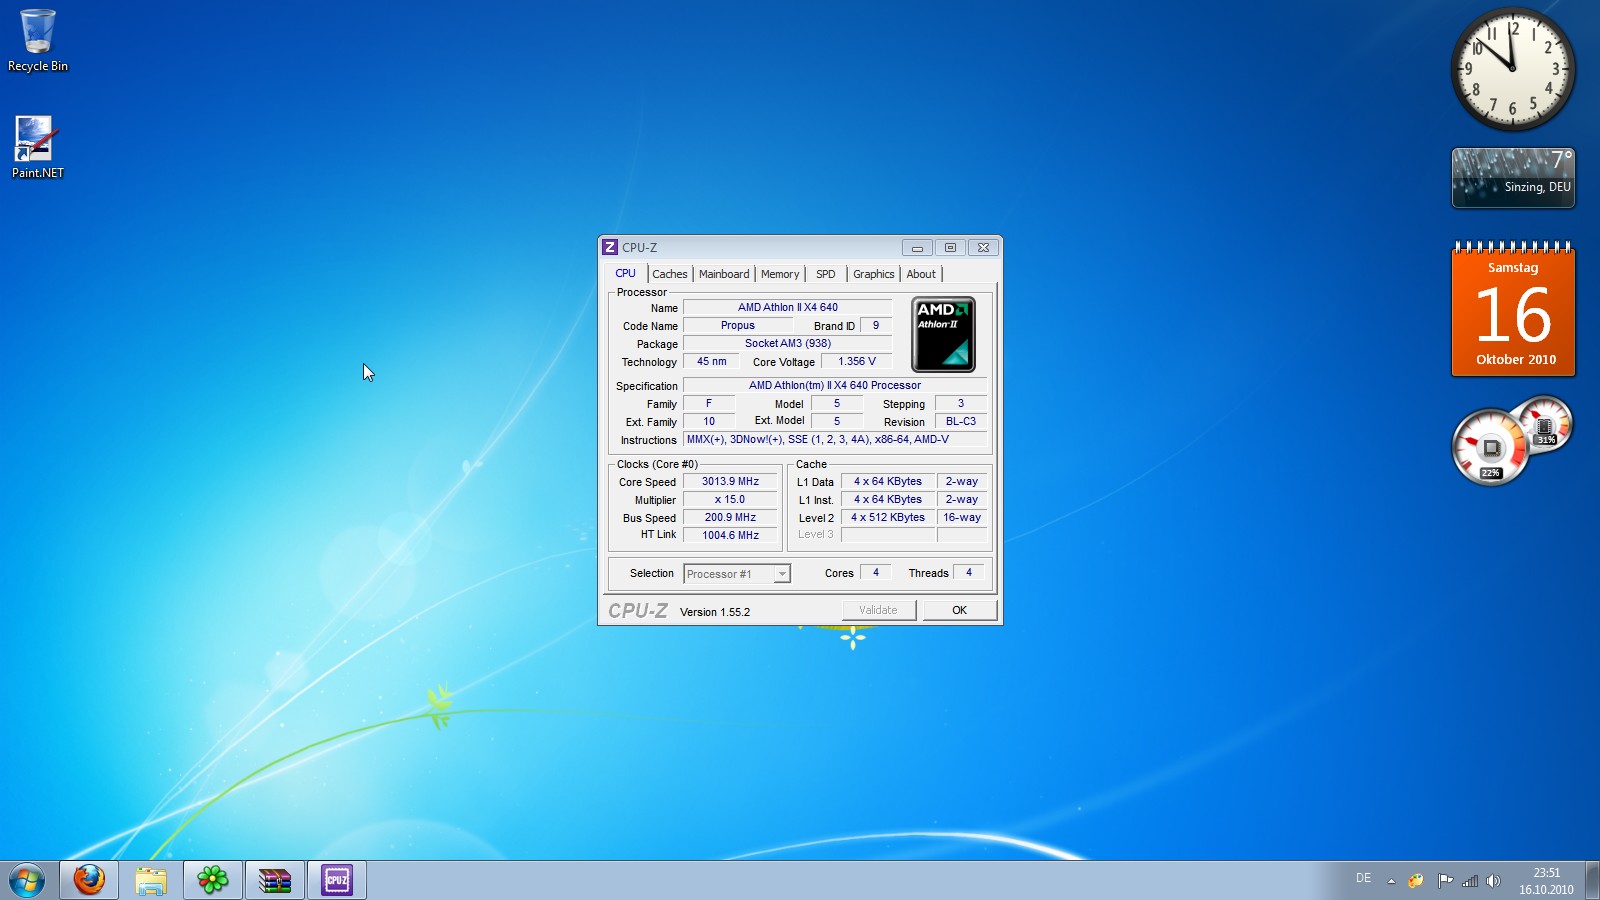Open the network signal tray icon

1470,881
